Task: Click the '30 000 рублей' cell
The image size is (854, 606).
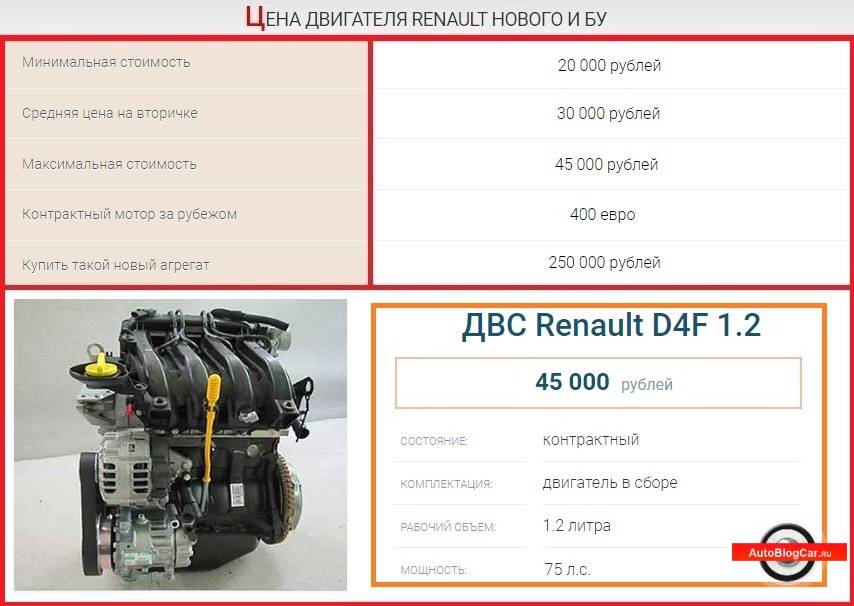Action: 608,113
